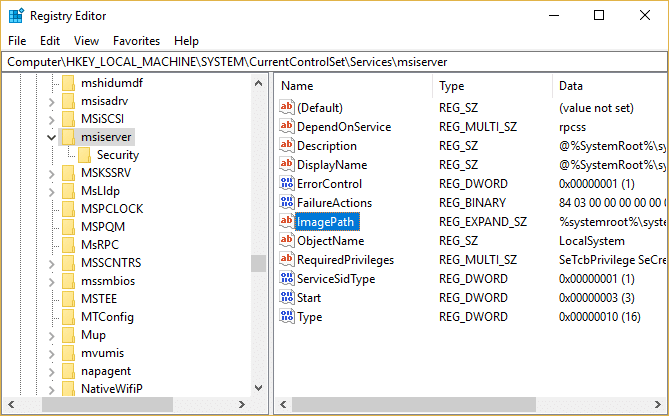Expand the napagent registry key
Screen dimensions: 669x416
point(52,370)
